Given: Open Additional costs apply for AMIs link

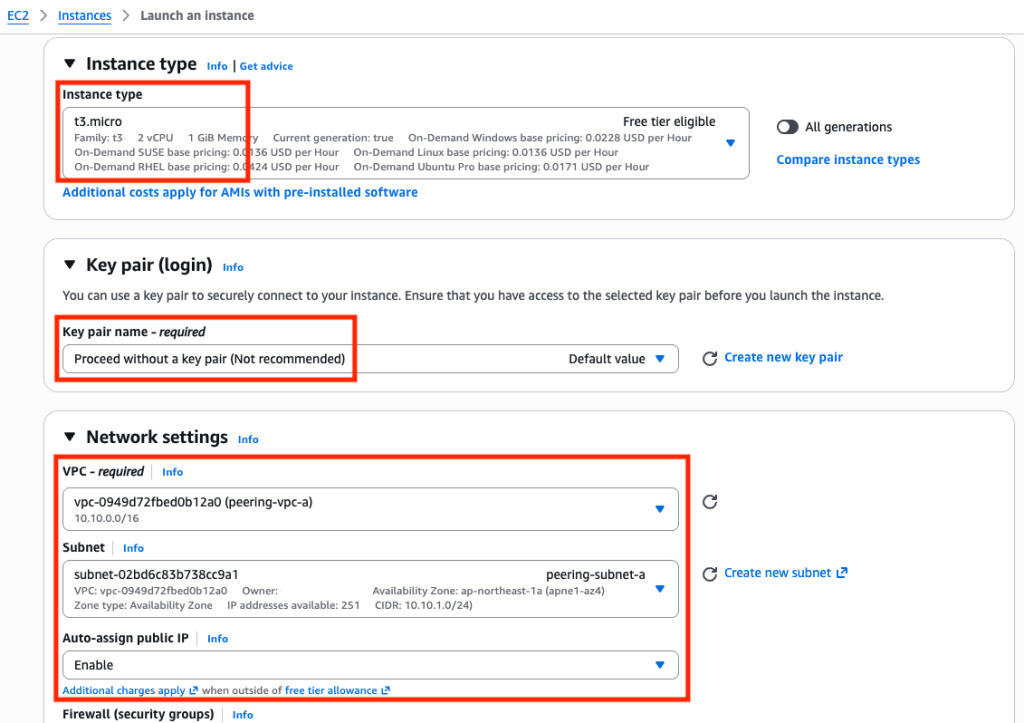Looking at the screenshot, I should 240,192.
